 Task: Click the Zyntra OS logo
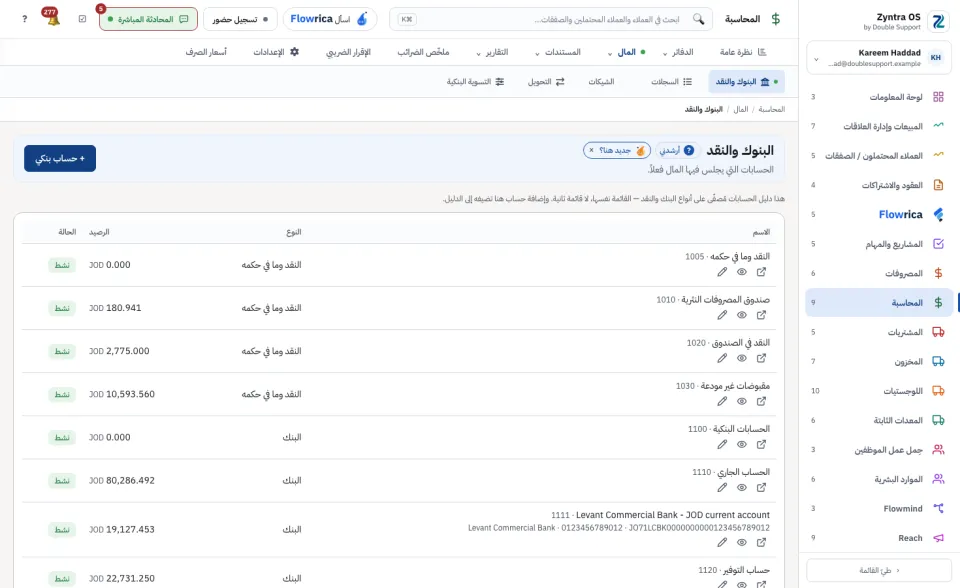pos(938,21)
